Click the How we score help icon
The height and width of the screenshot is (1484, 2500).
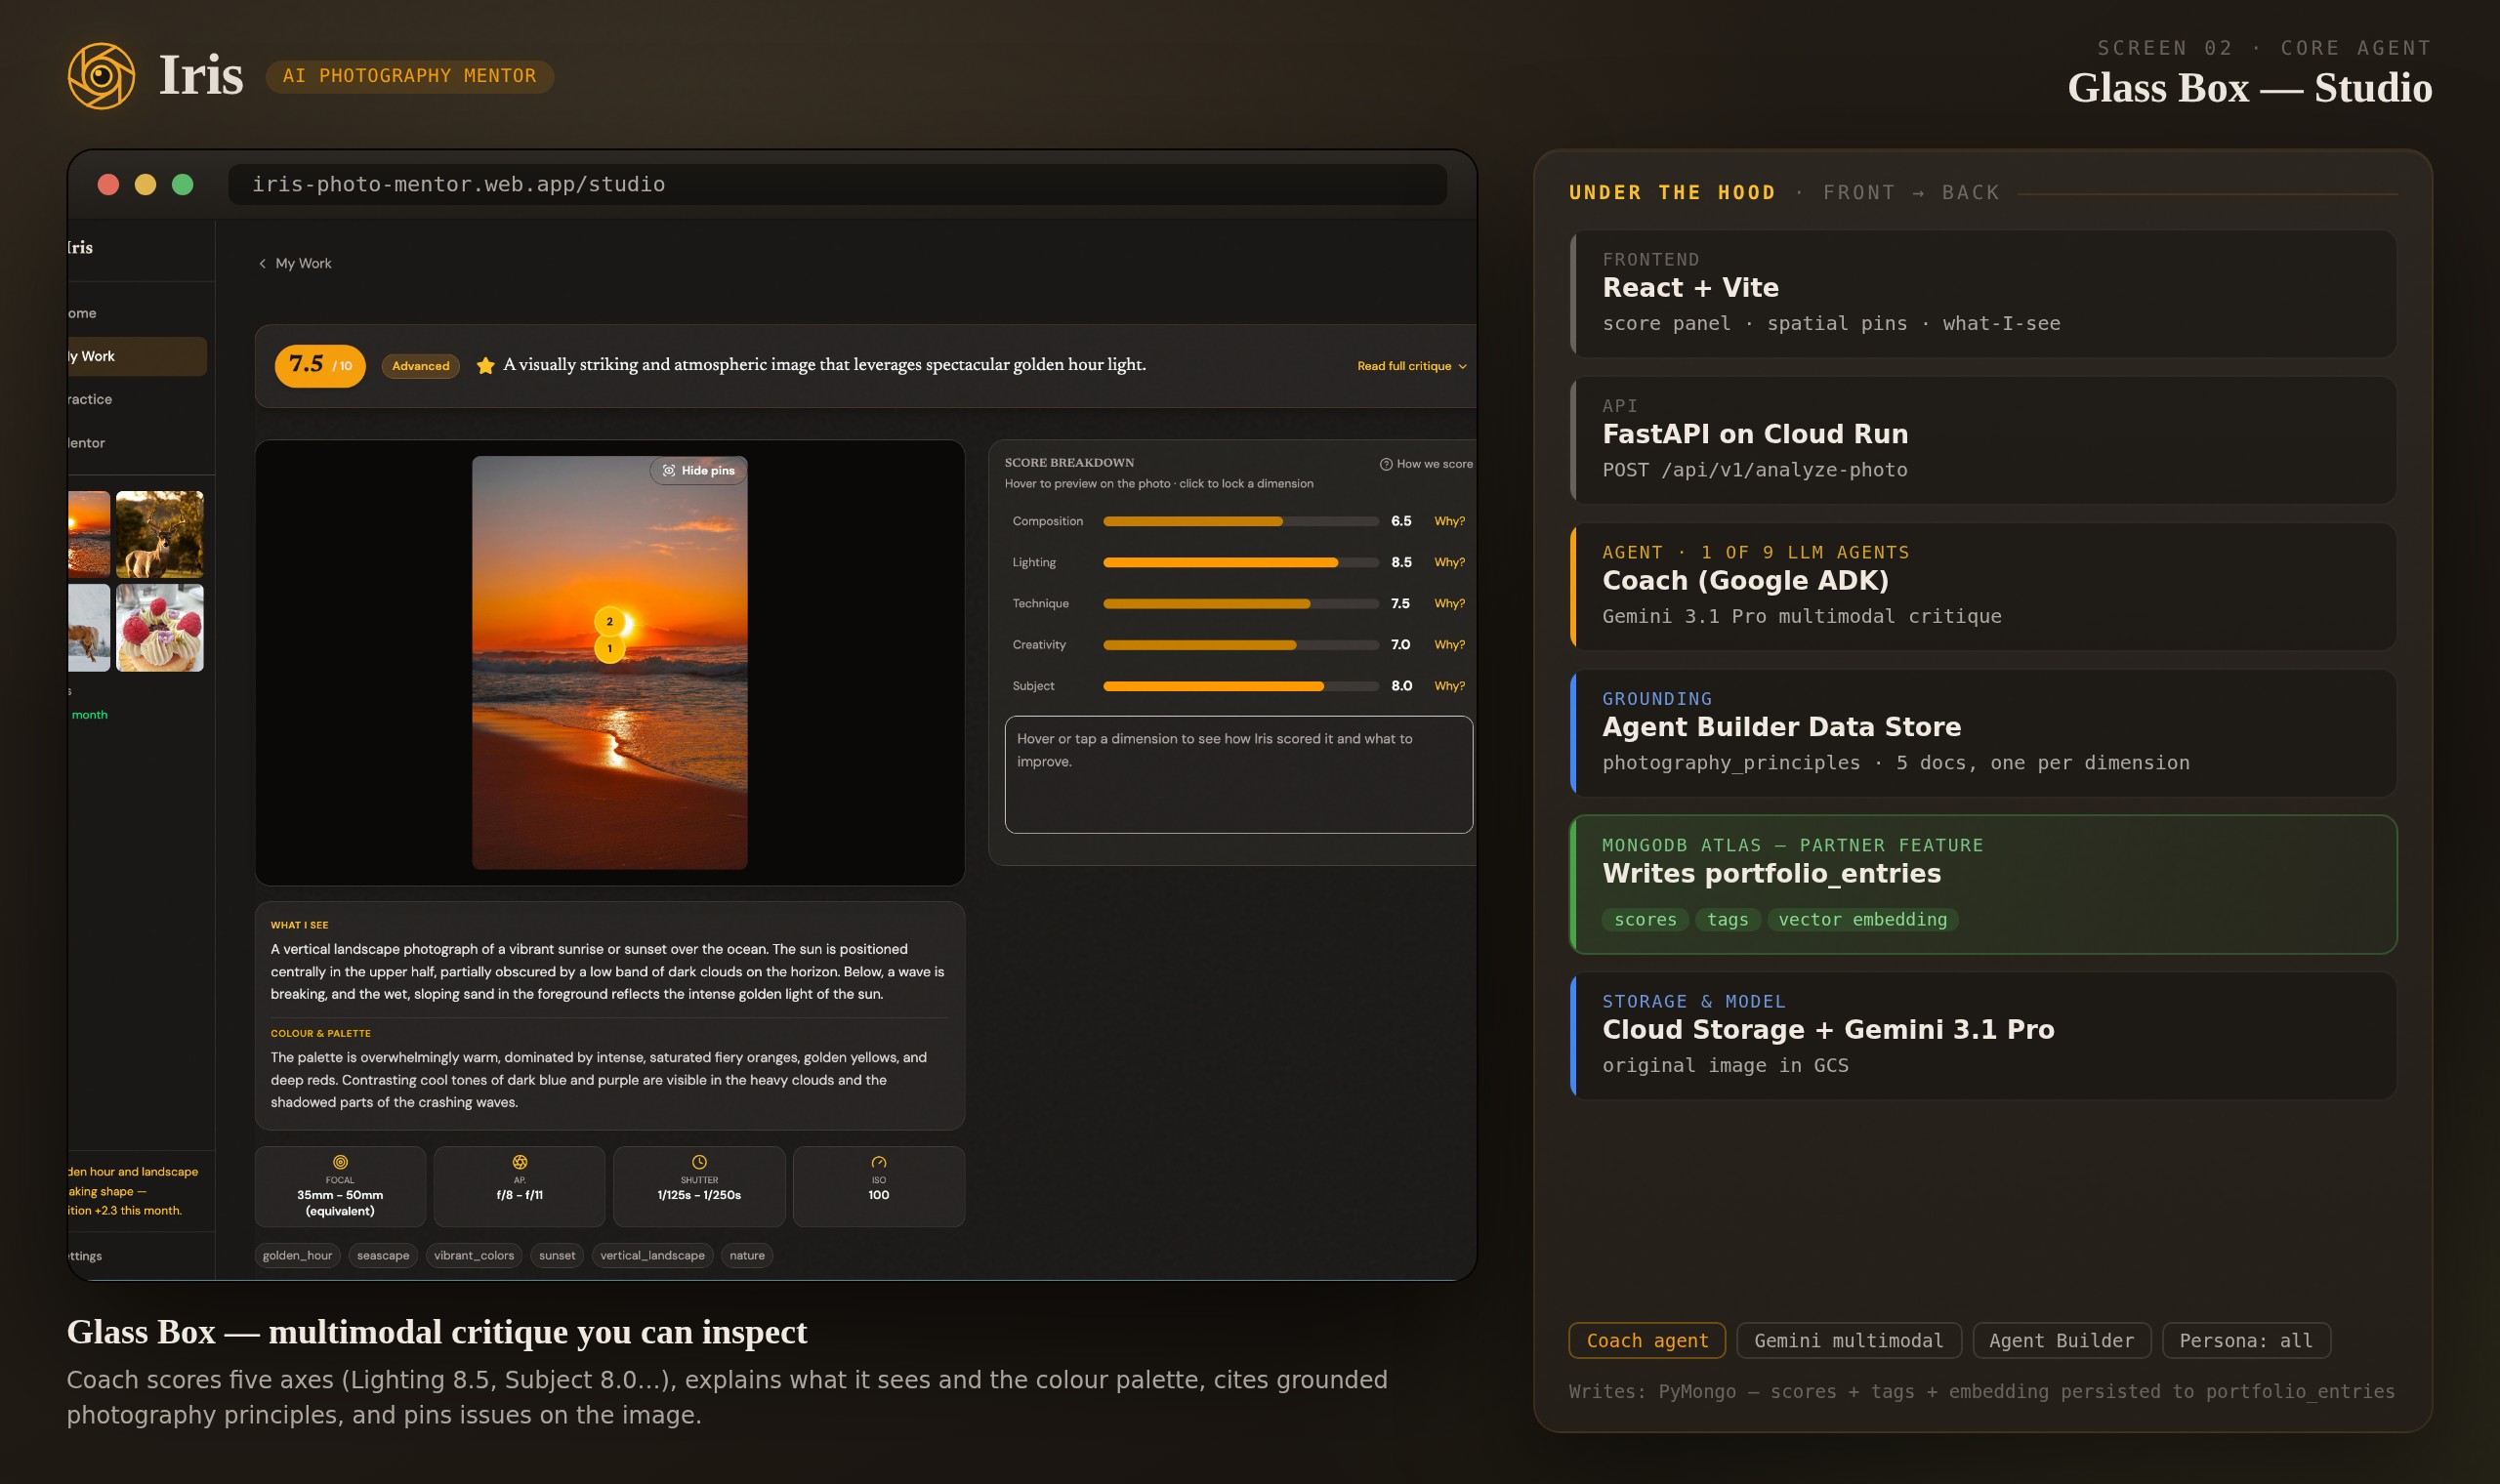[x=1386, y=464]
